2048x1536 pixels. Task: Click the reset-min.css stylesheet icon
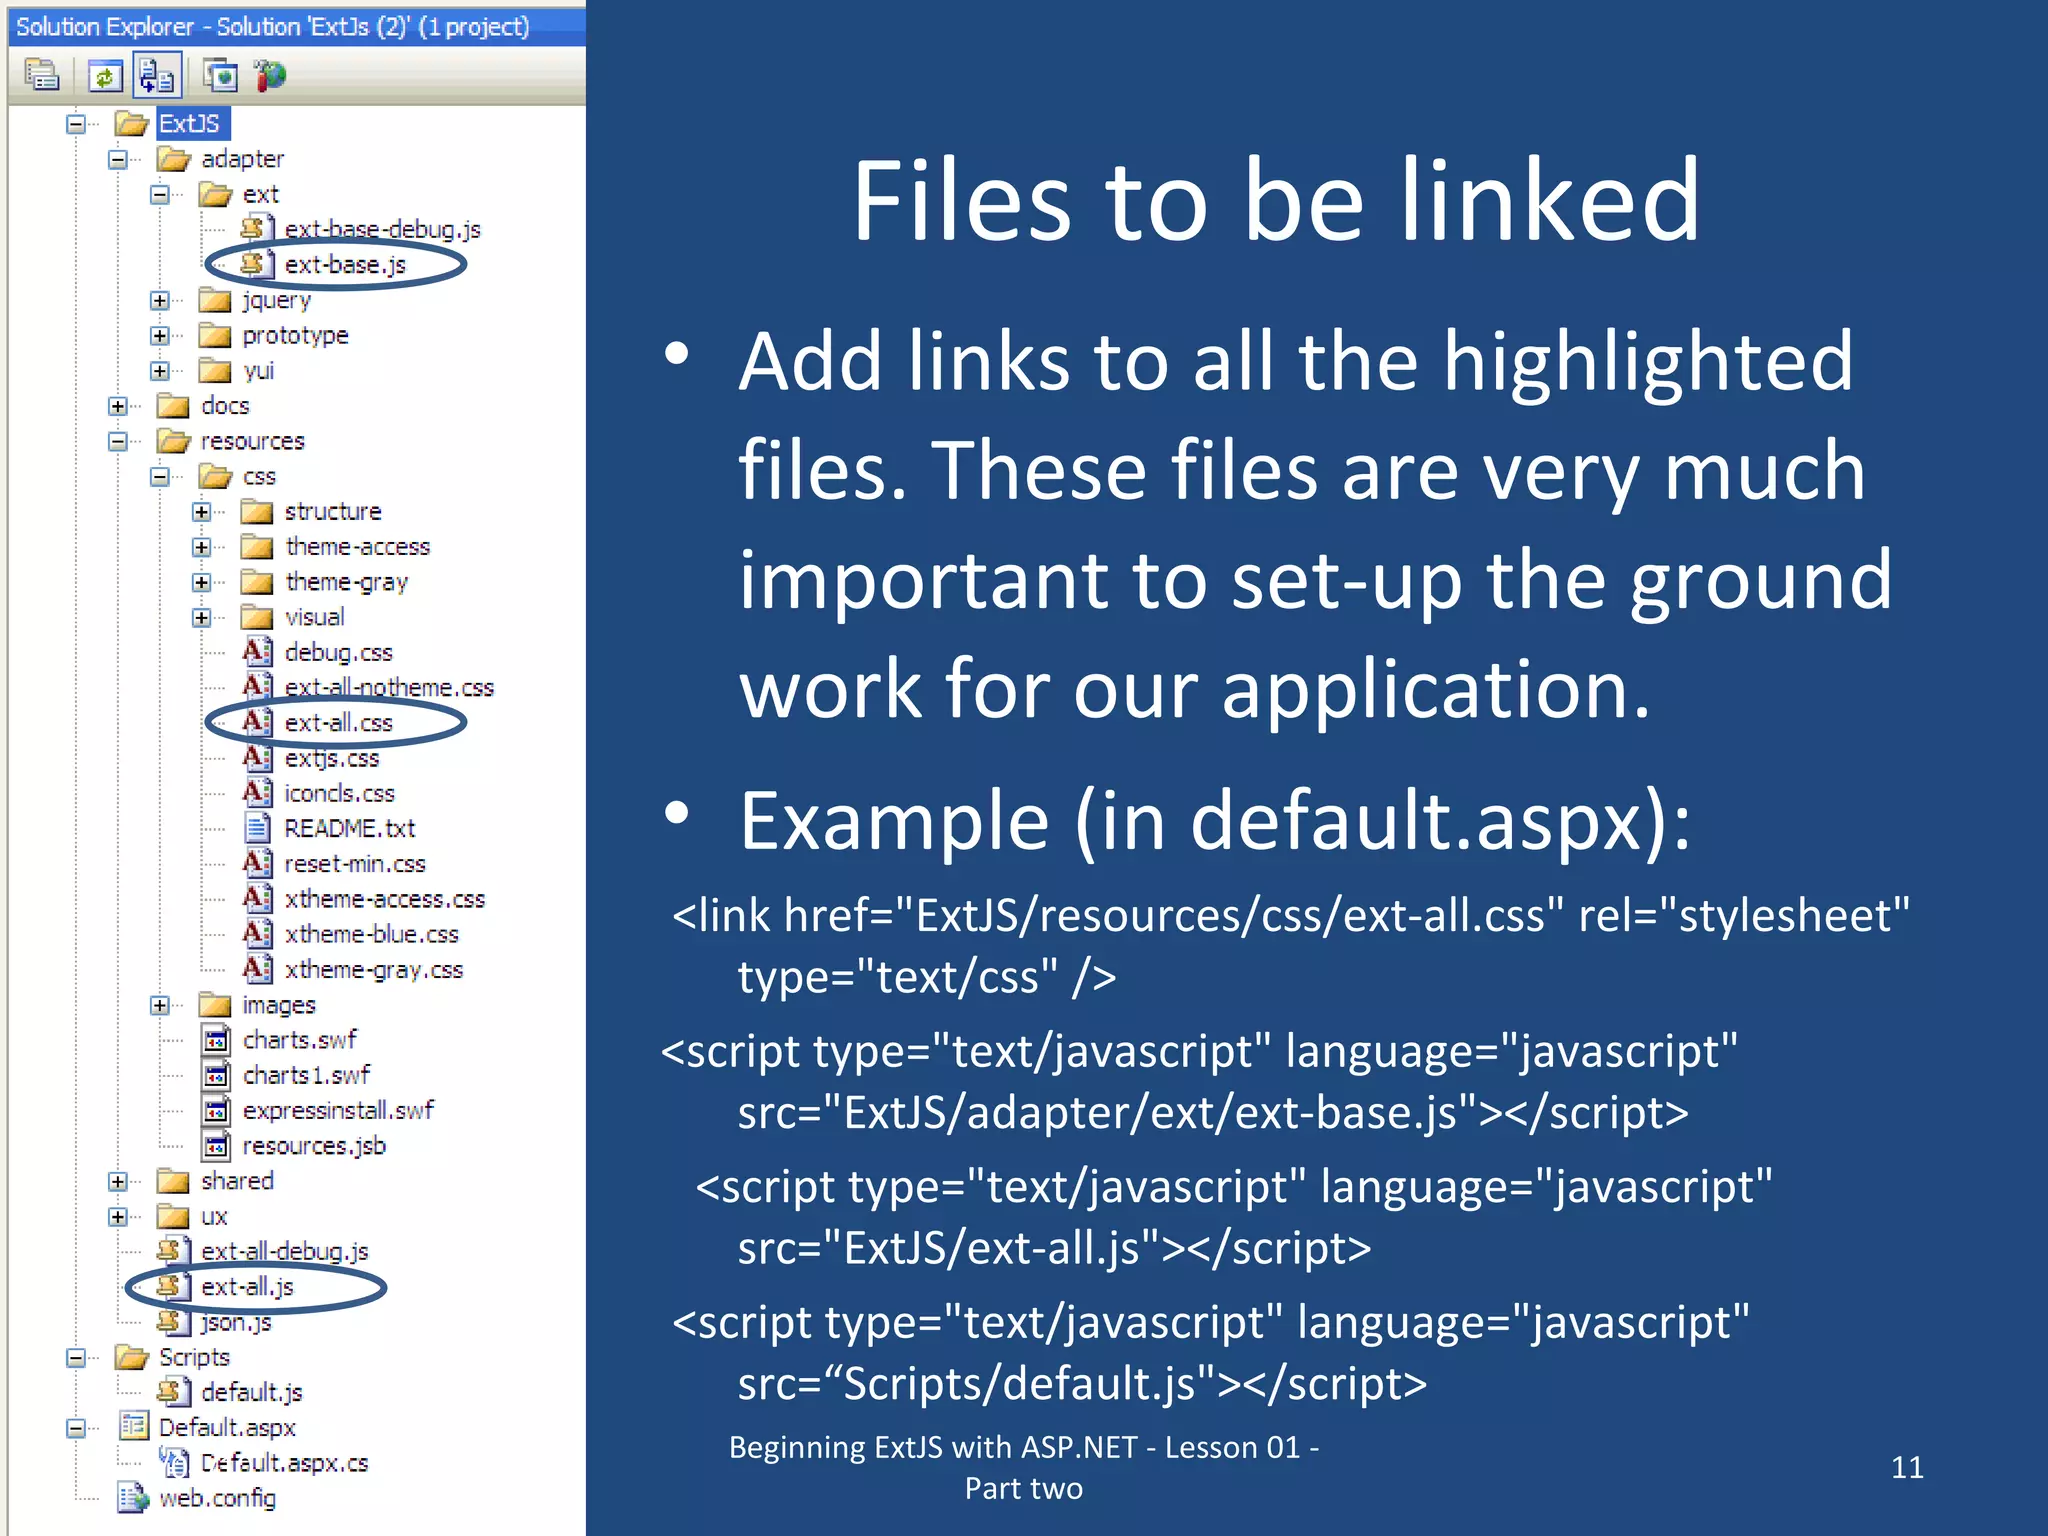[x=257, y=863]
